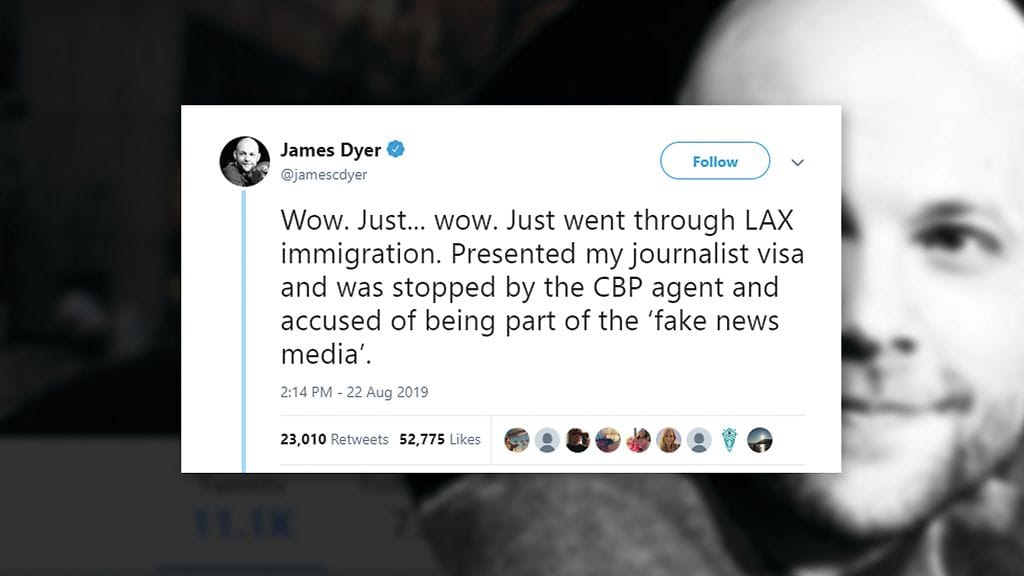Image resolution: width=1024 pixels, height=576 pixels.
Task: Open the gray default avatar beside the beach photo
Action: 547,440
